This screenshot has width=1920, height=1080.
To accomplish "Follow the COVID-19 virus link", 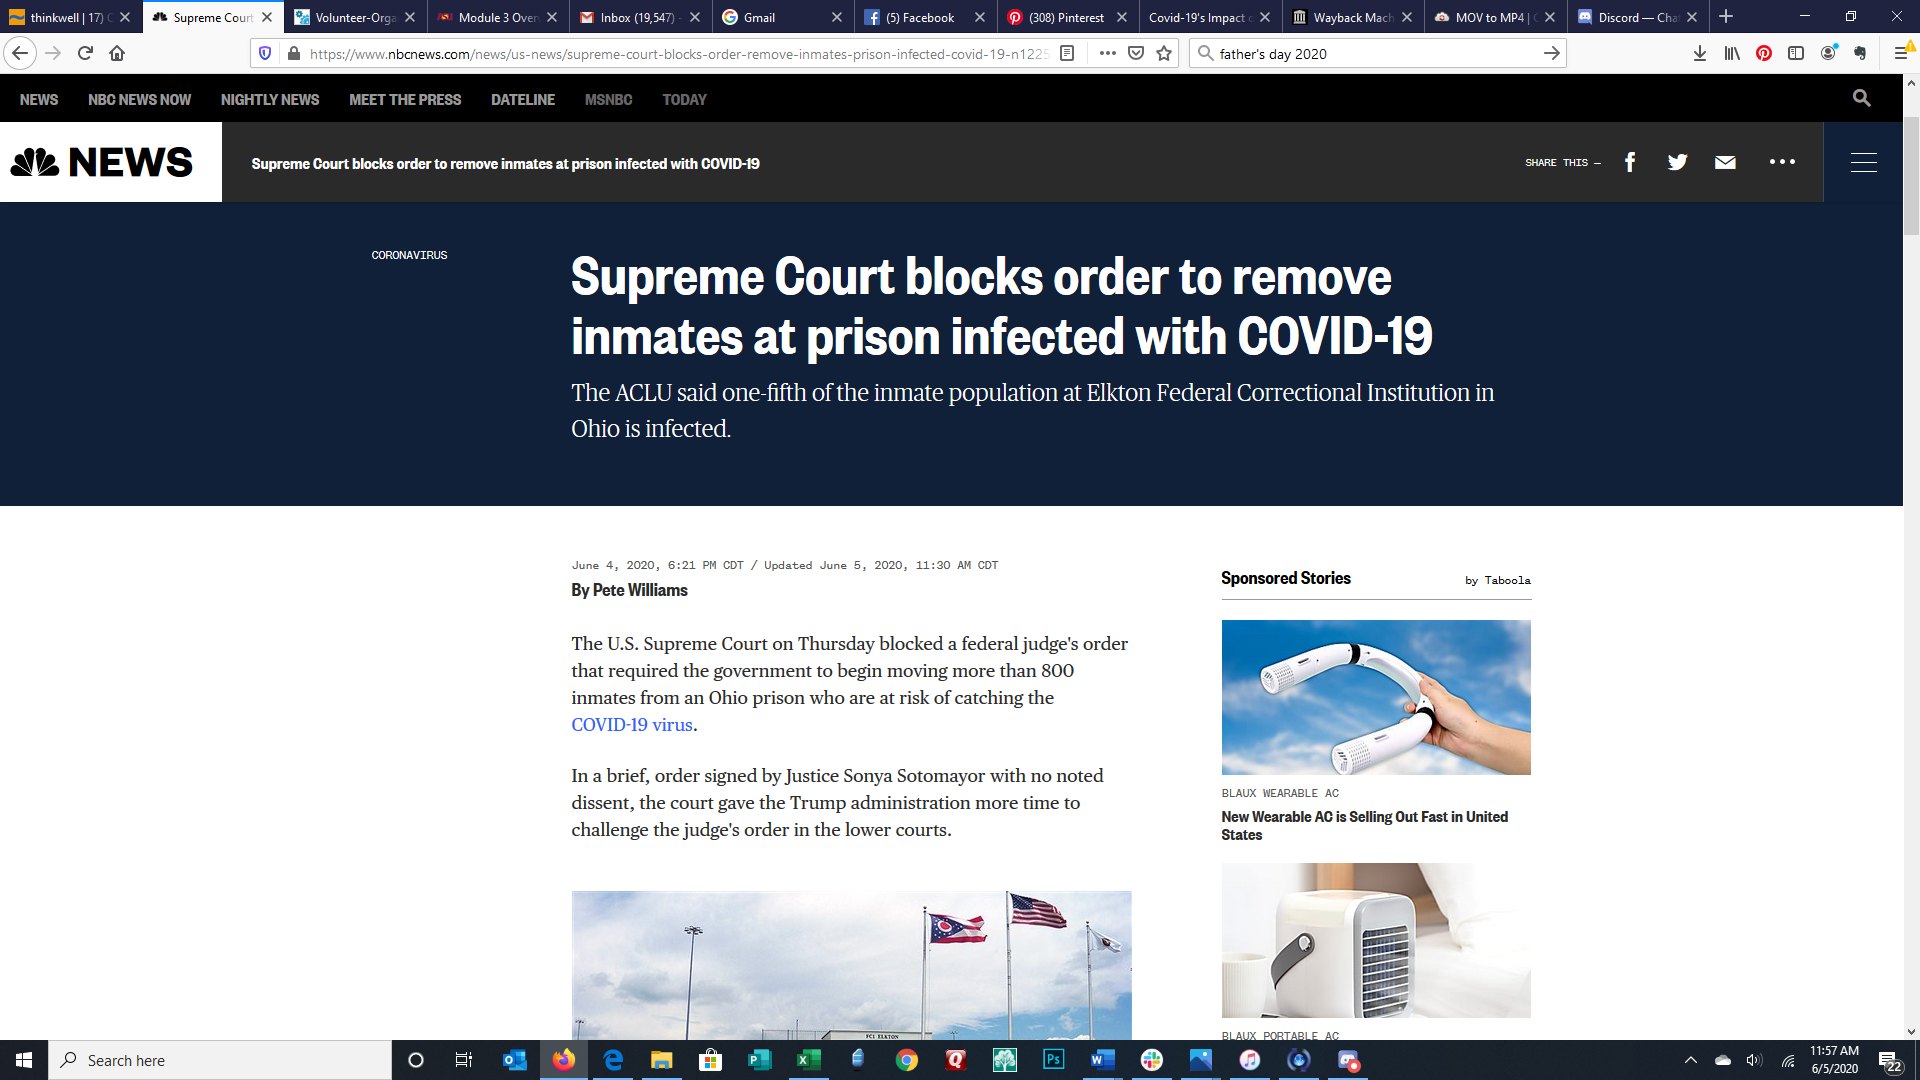I will point(632,725).
